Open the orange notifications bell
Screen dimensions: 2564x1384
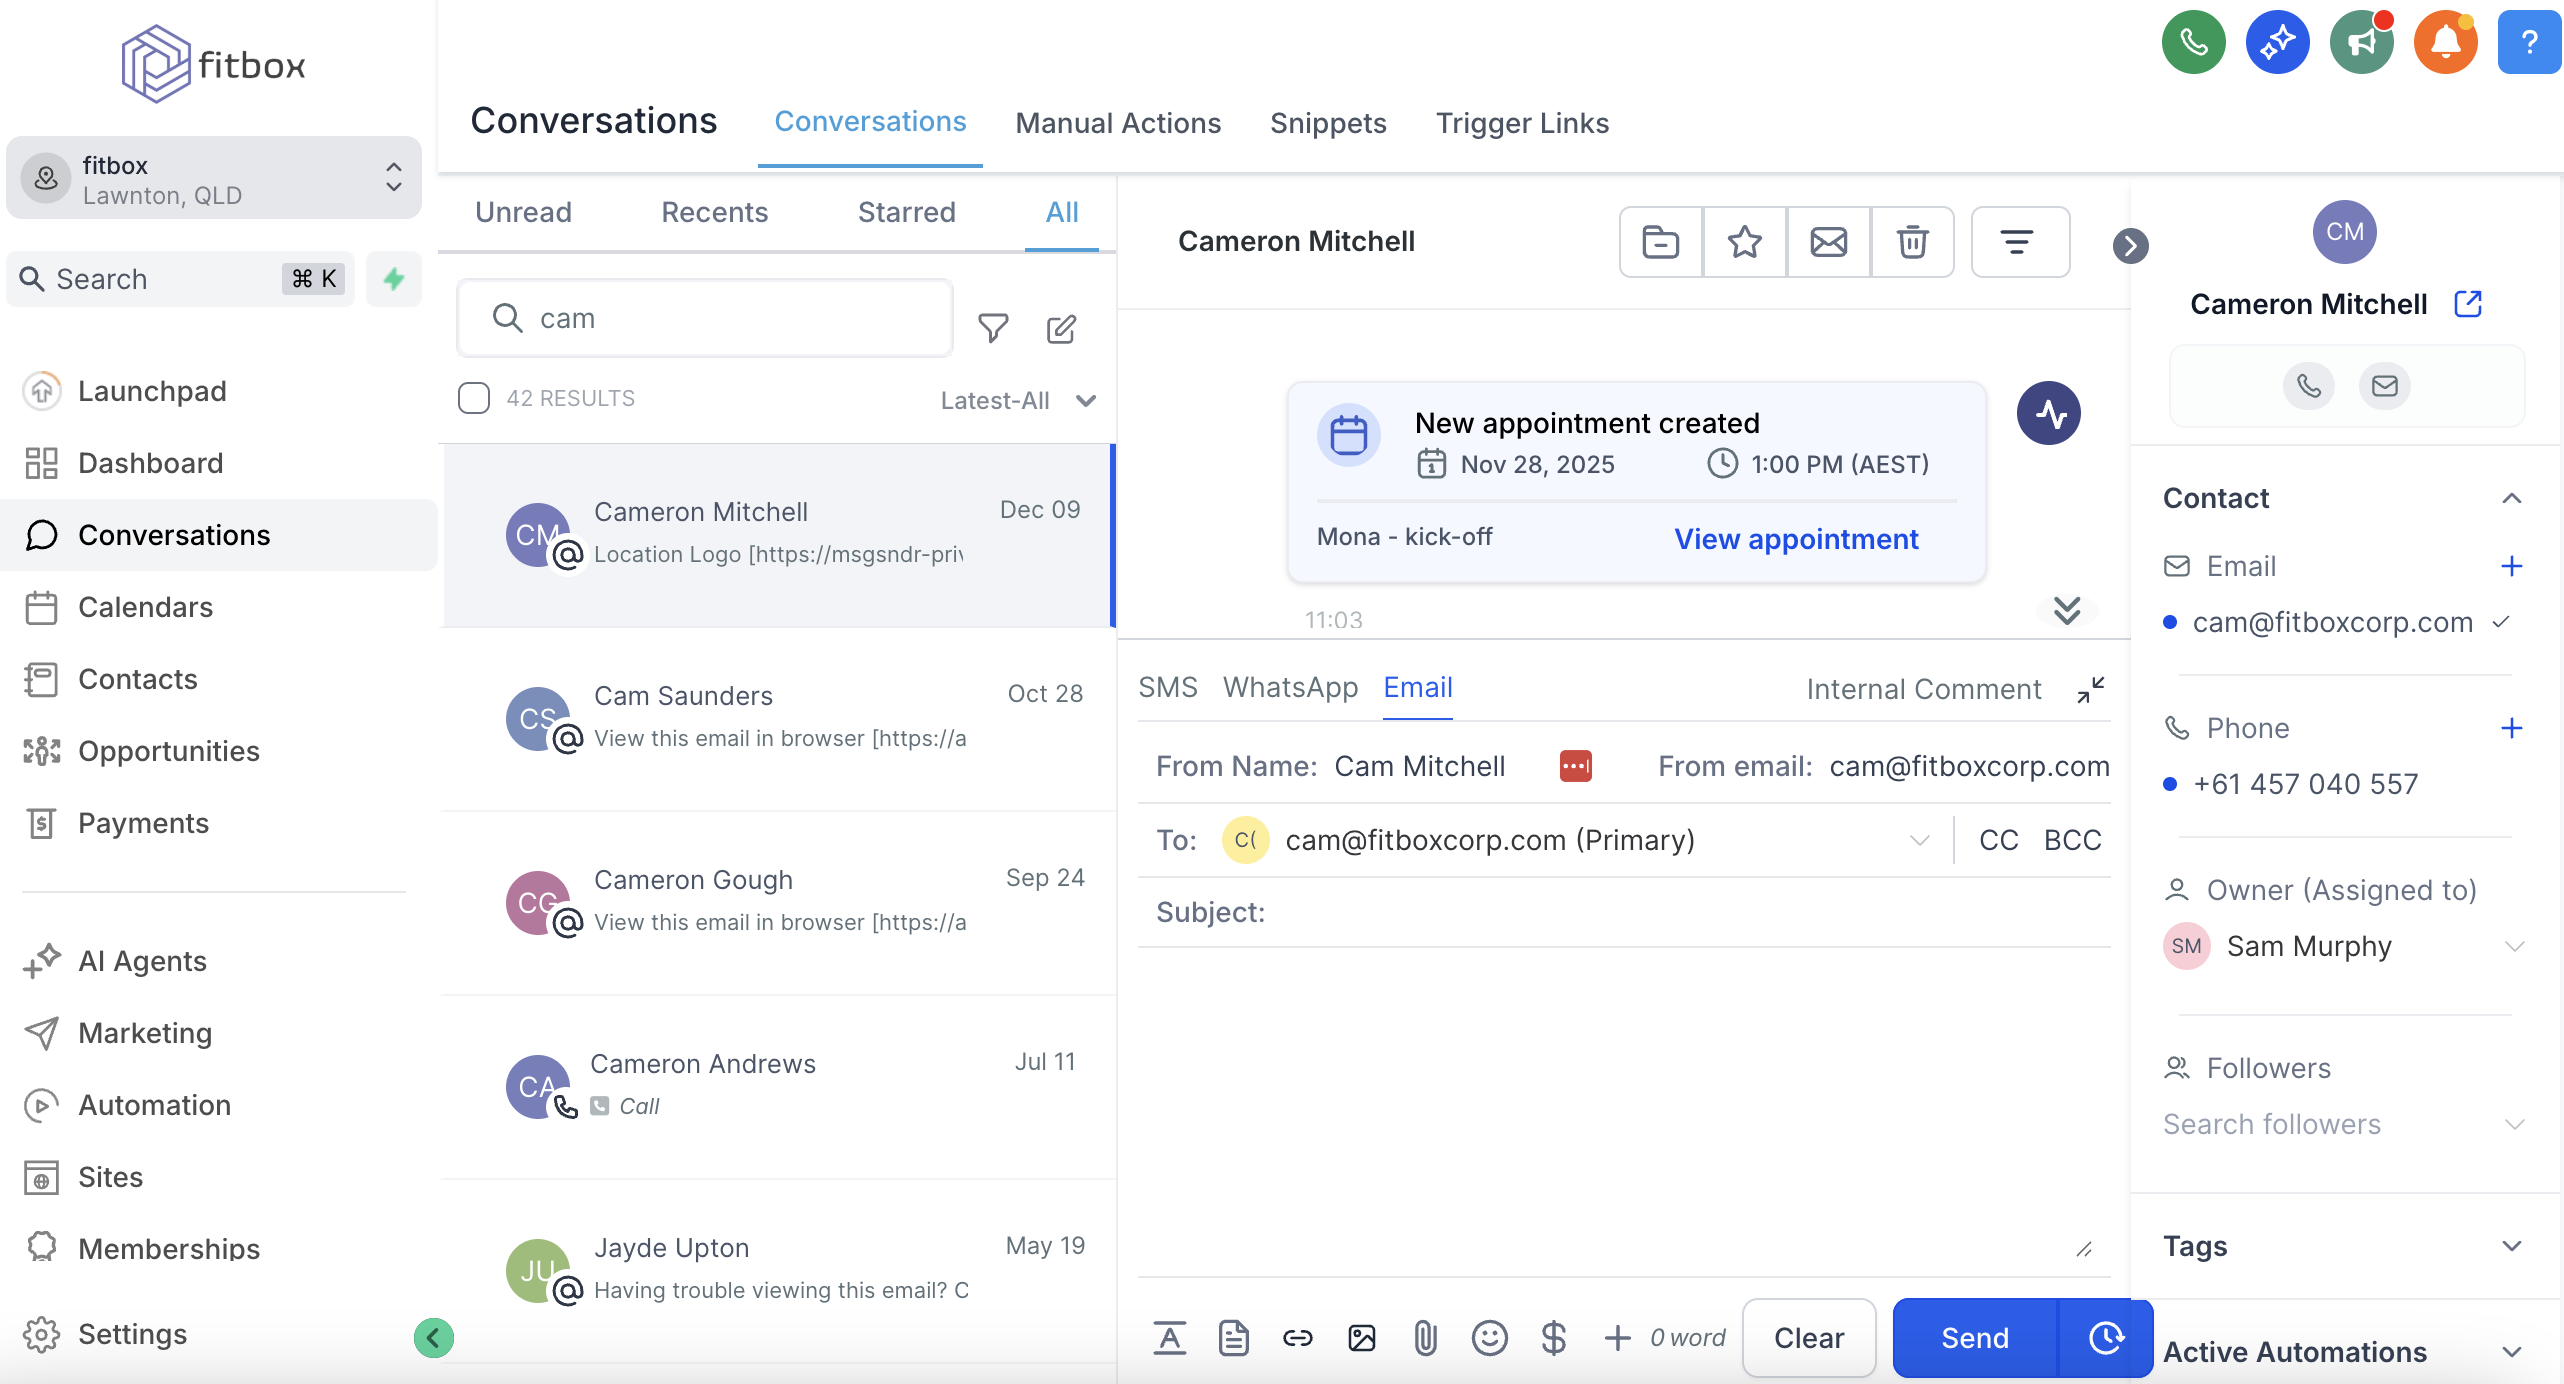2445,42
